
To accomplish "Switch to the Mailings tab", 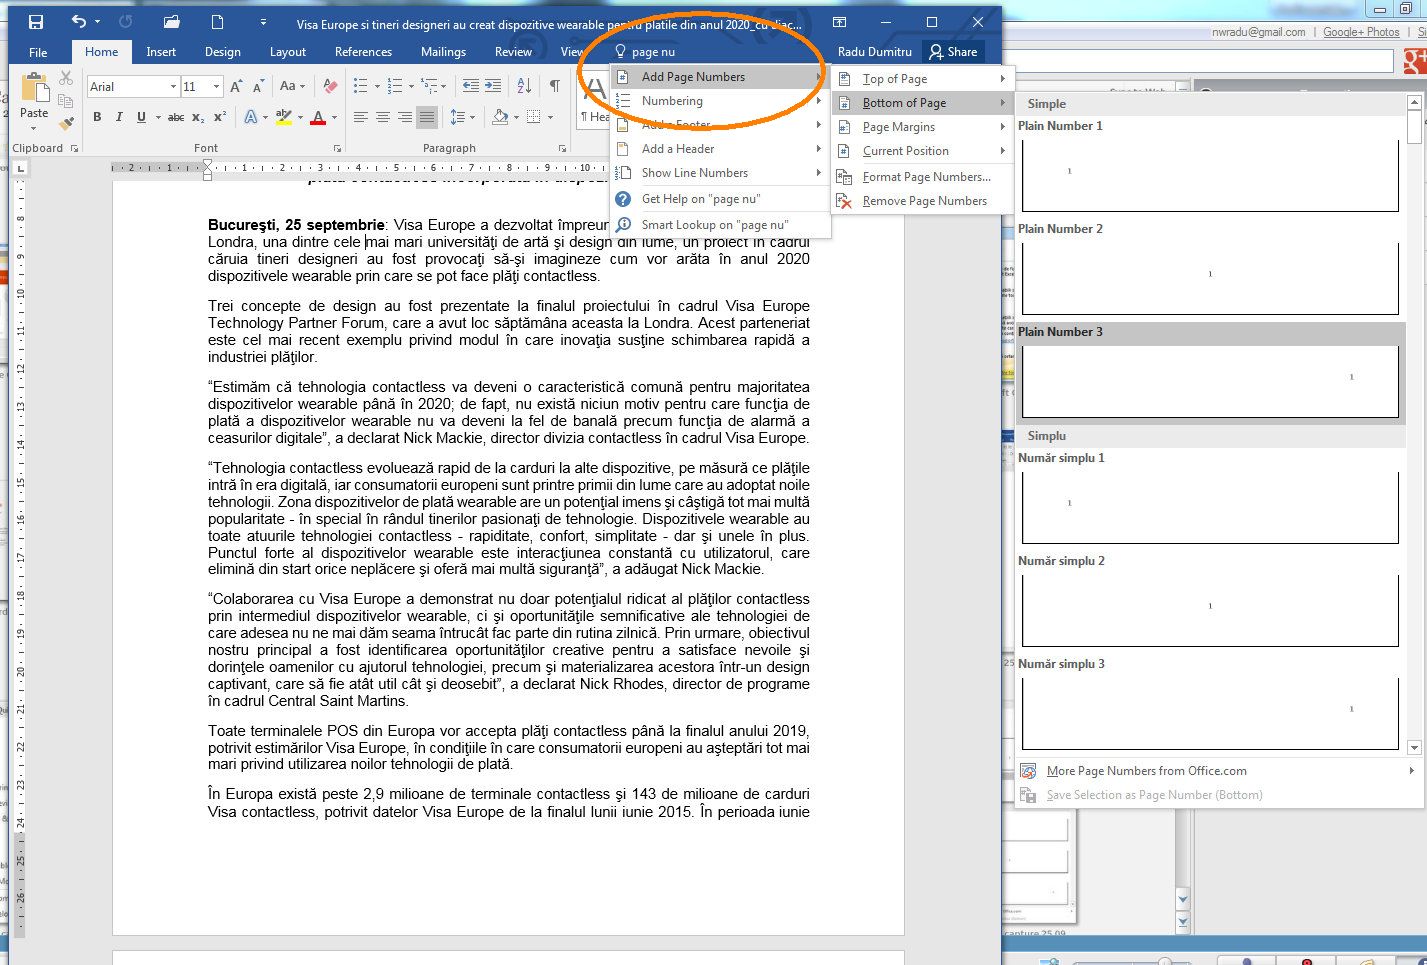I will pyautogui.click(x=443, y=52).
